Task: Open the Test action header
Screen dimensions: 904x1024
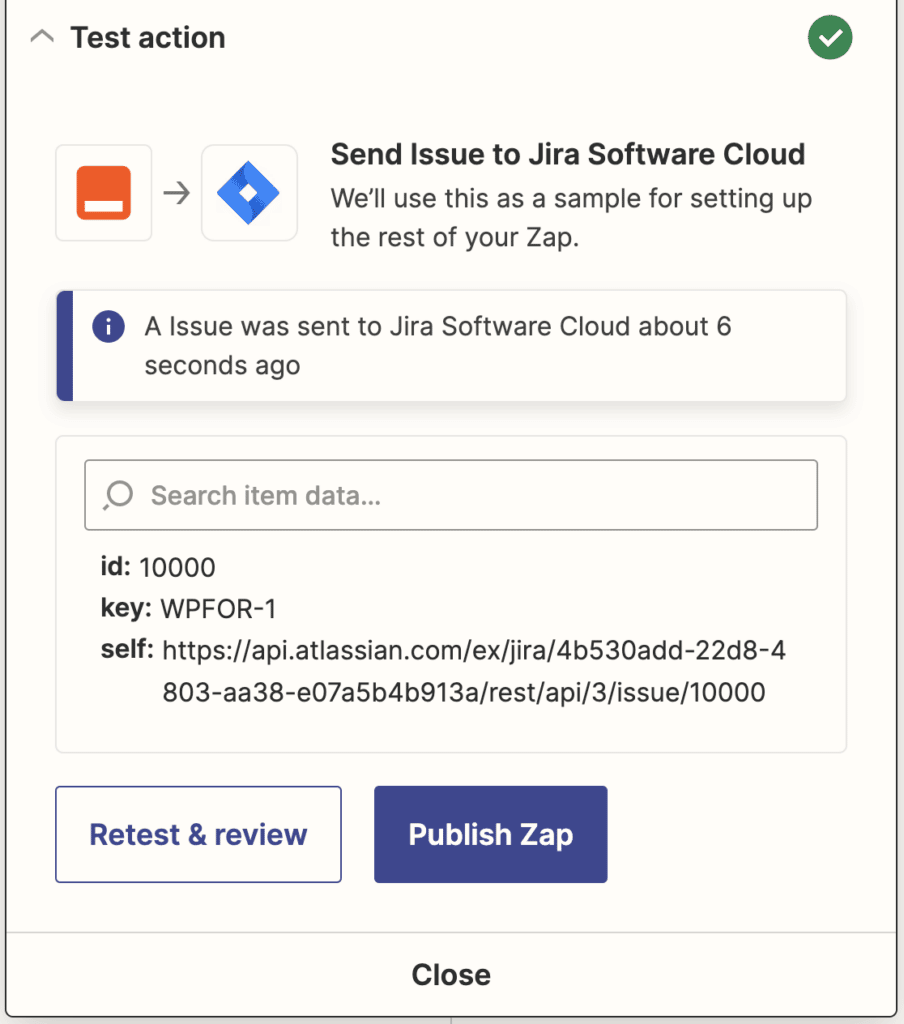Action: [x=146, y=37]
